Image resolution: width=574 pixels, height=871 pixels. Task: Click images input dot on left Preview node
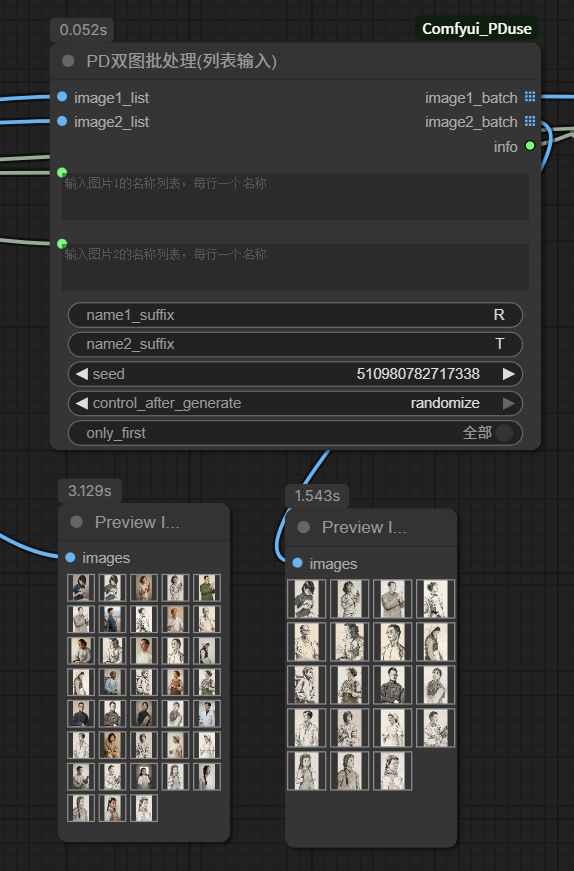pos(71,557)
